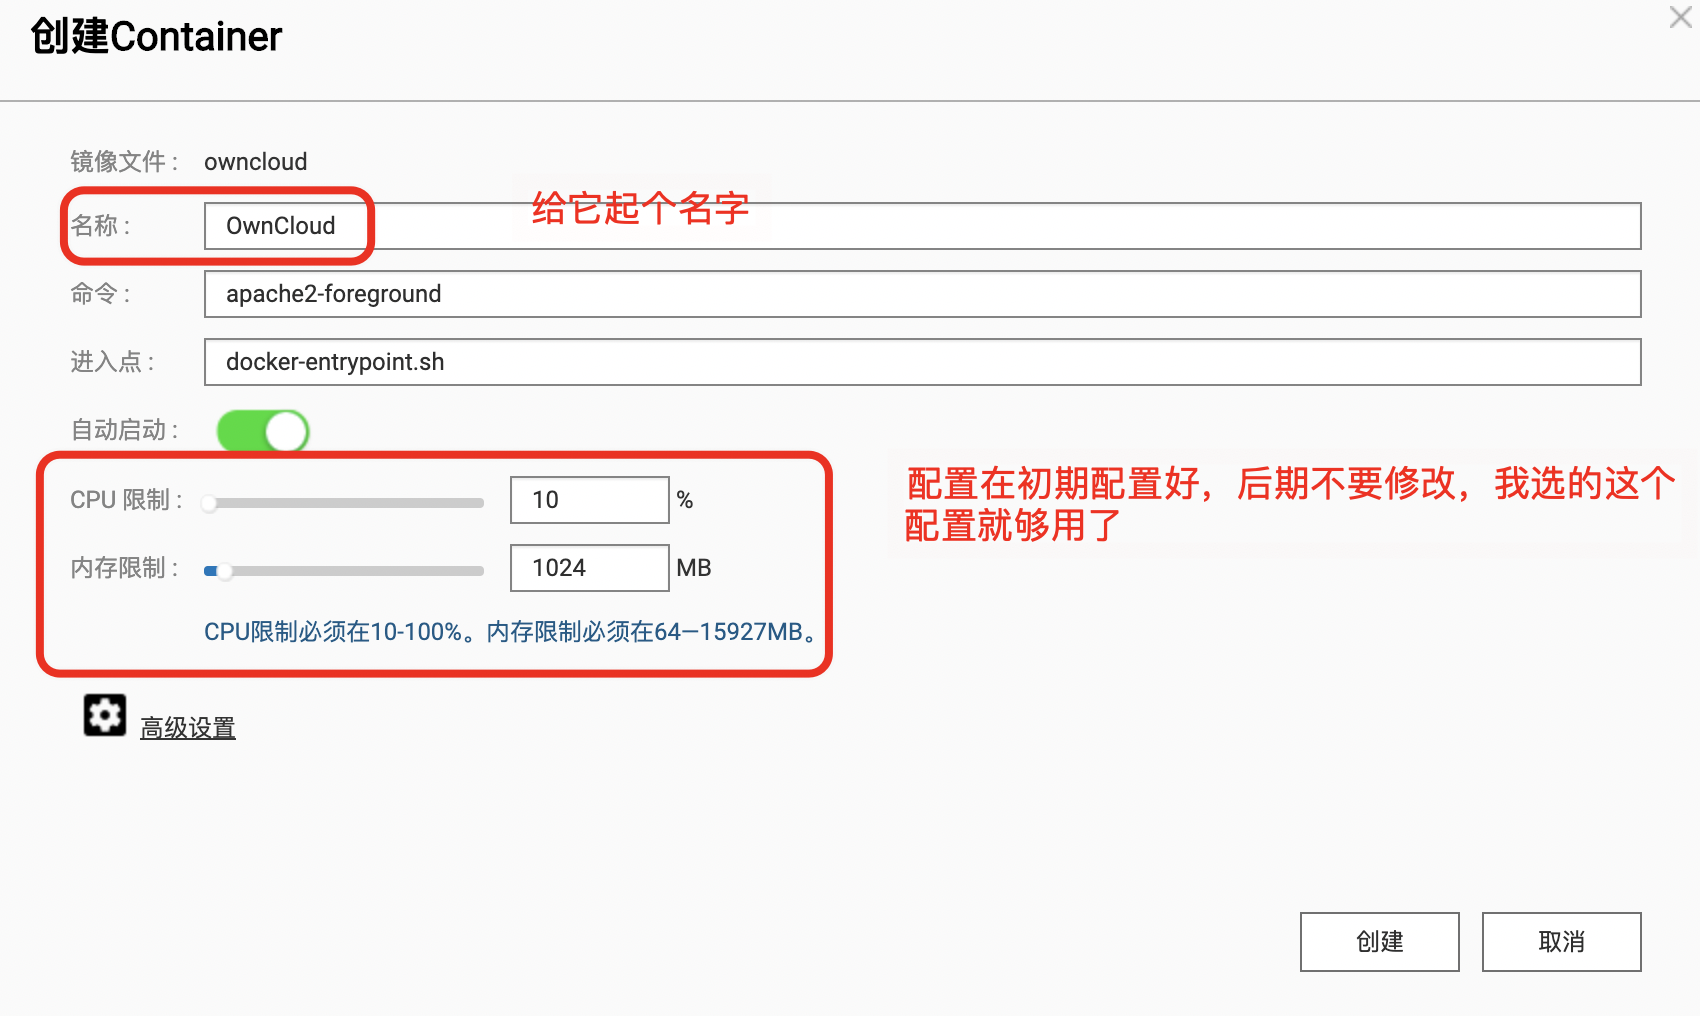1700x1016 pixels.
Task: Close the Create Container dialog
Action: (x=1681, y=17)
